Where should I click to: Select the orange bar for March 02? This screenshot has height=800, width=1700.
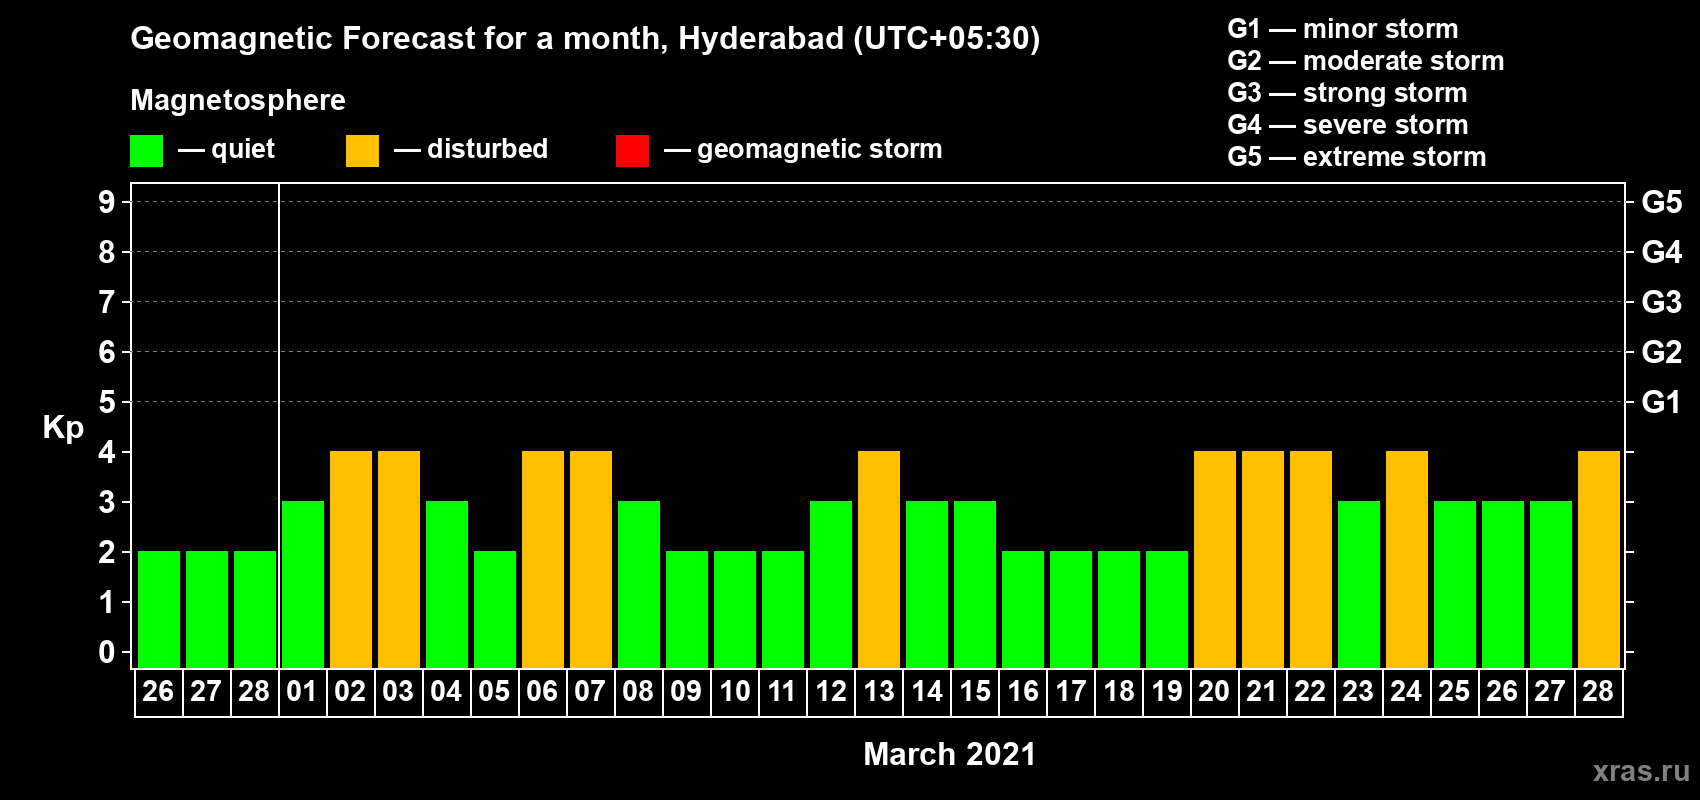click(x=351, y=559)
